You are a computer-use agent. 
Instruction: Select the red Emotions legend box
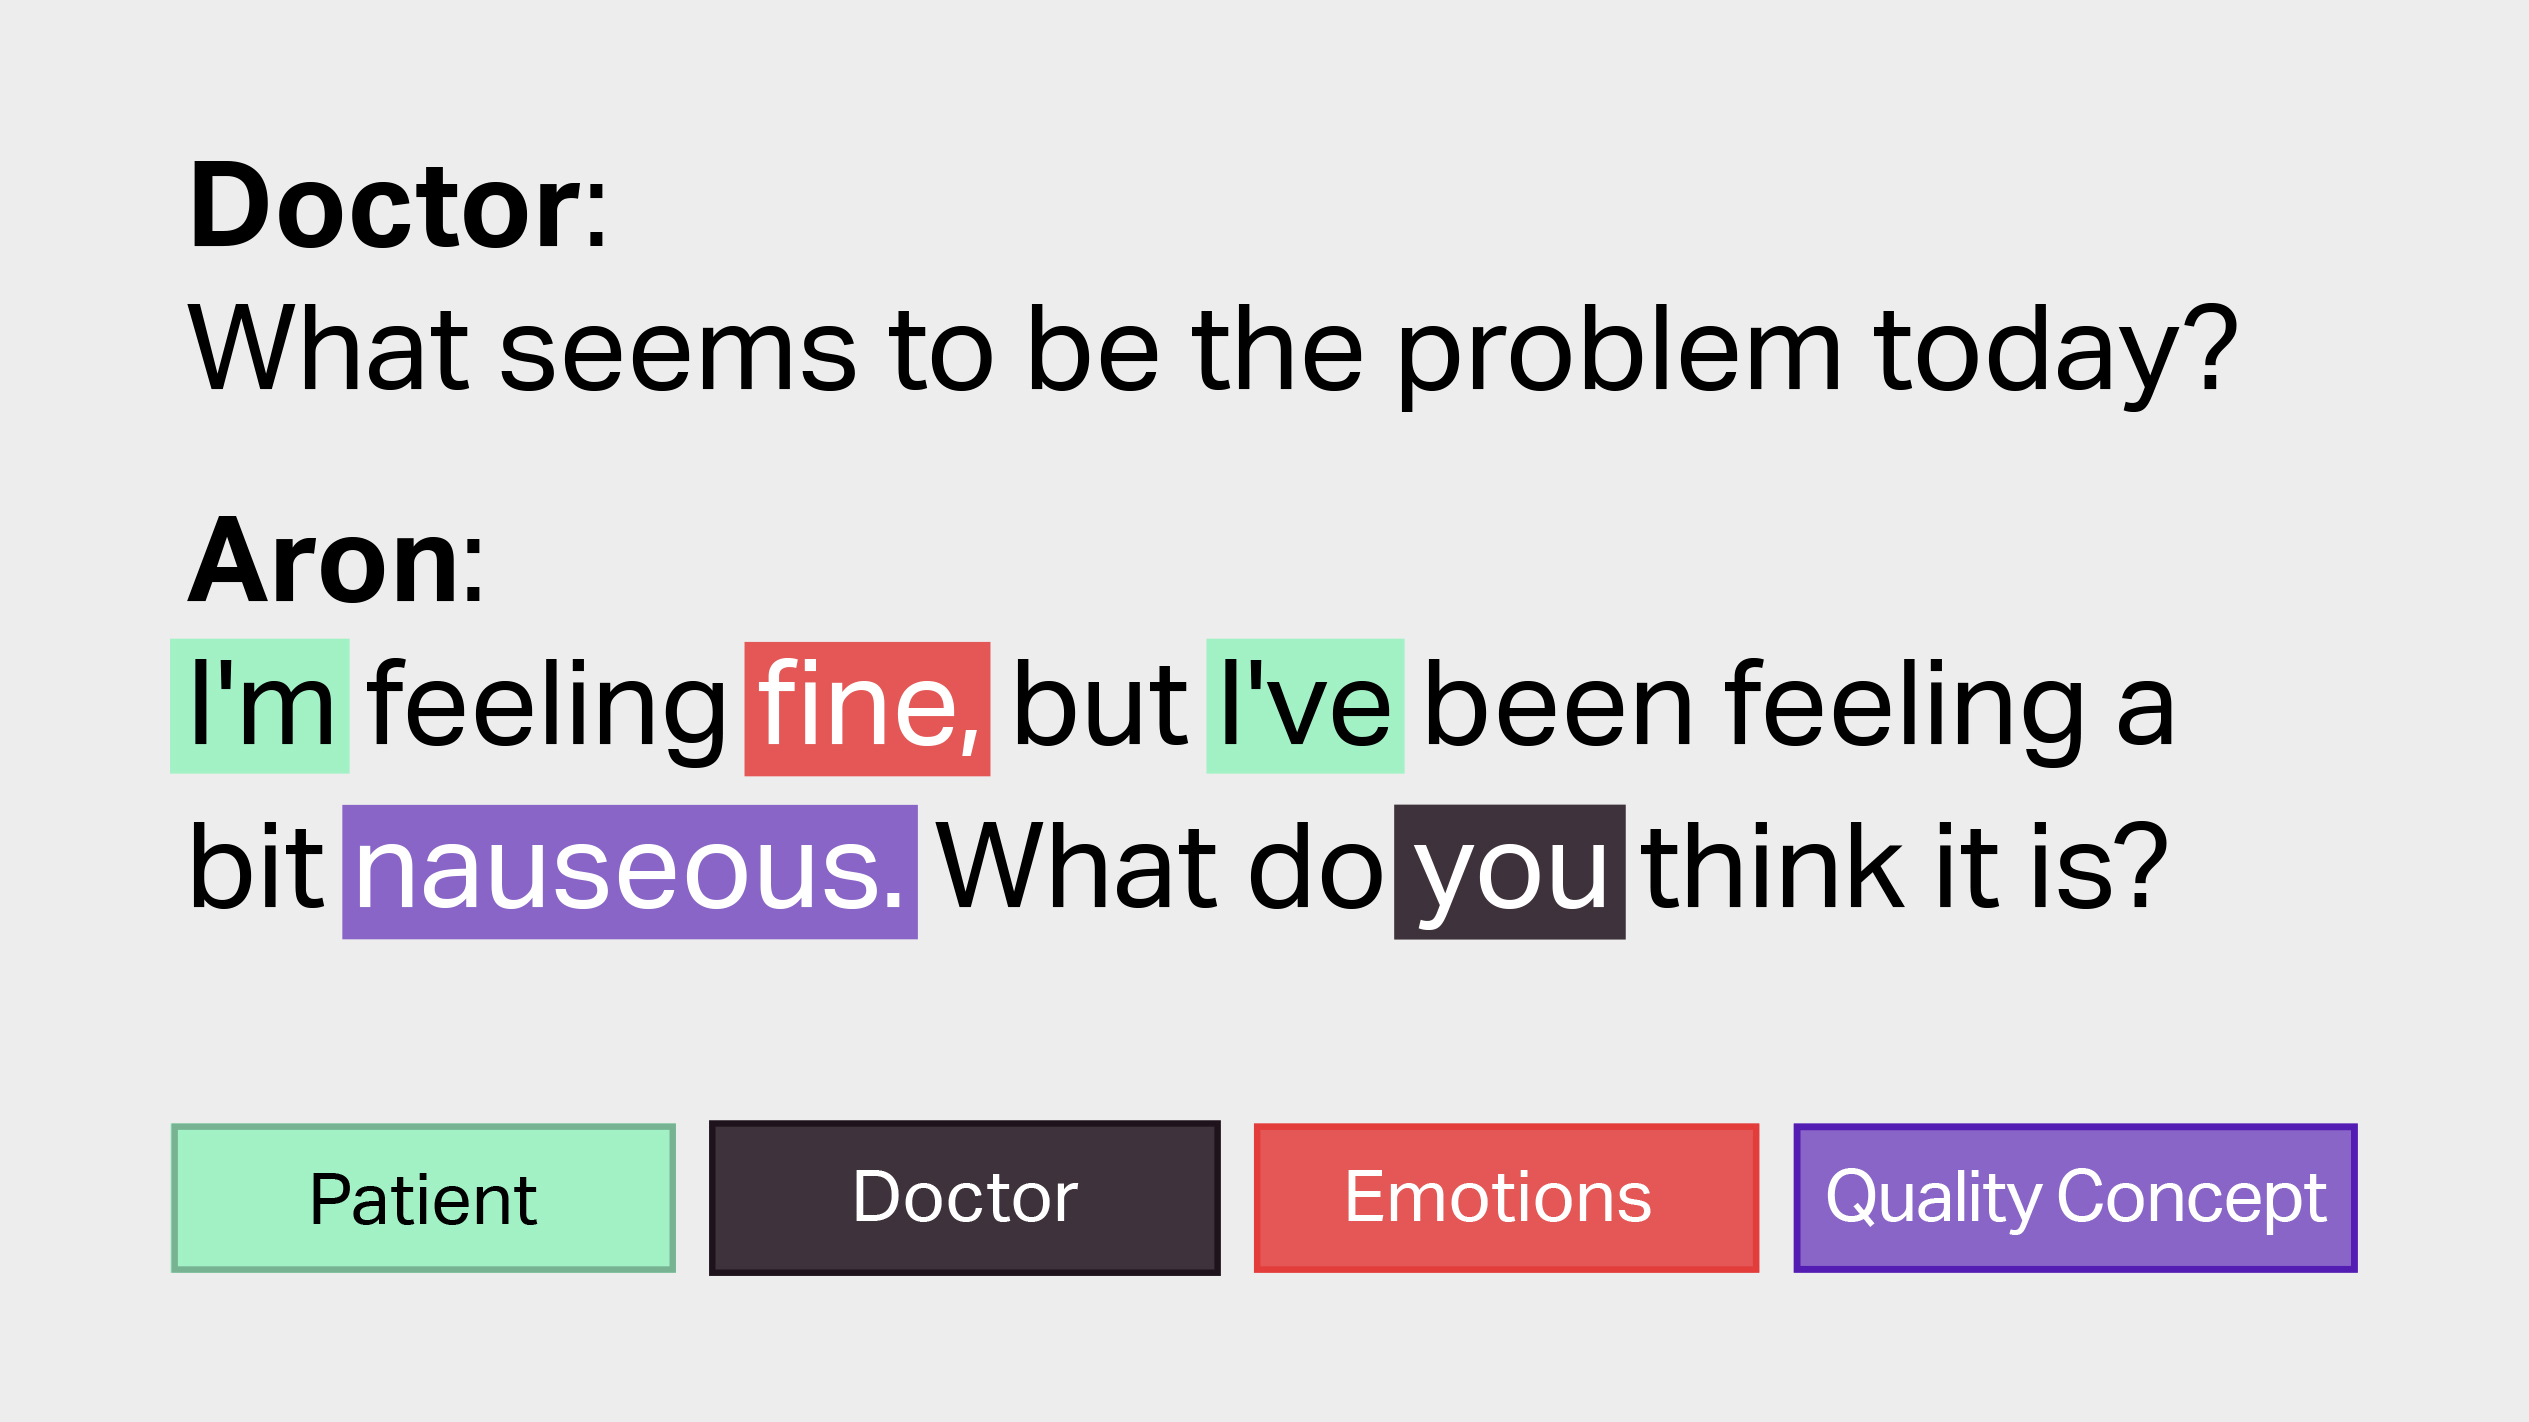click(1506, 1198)
